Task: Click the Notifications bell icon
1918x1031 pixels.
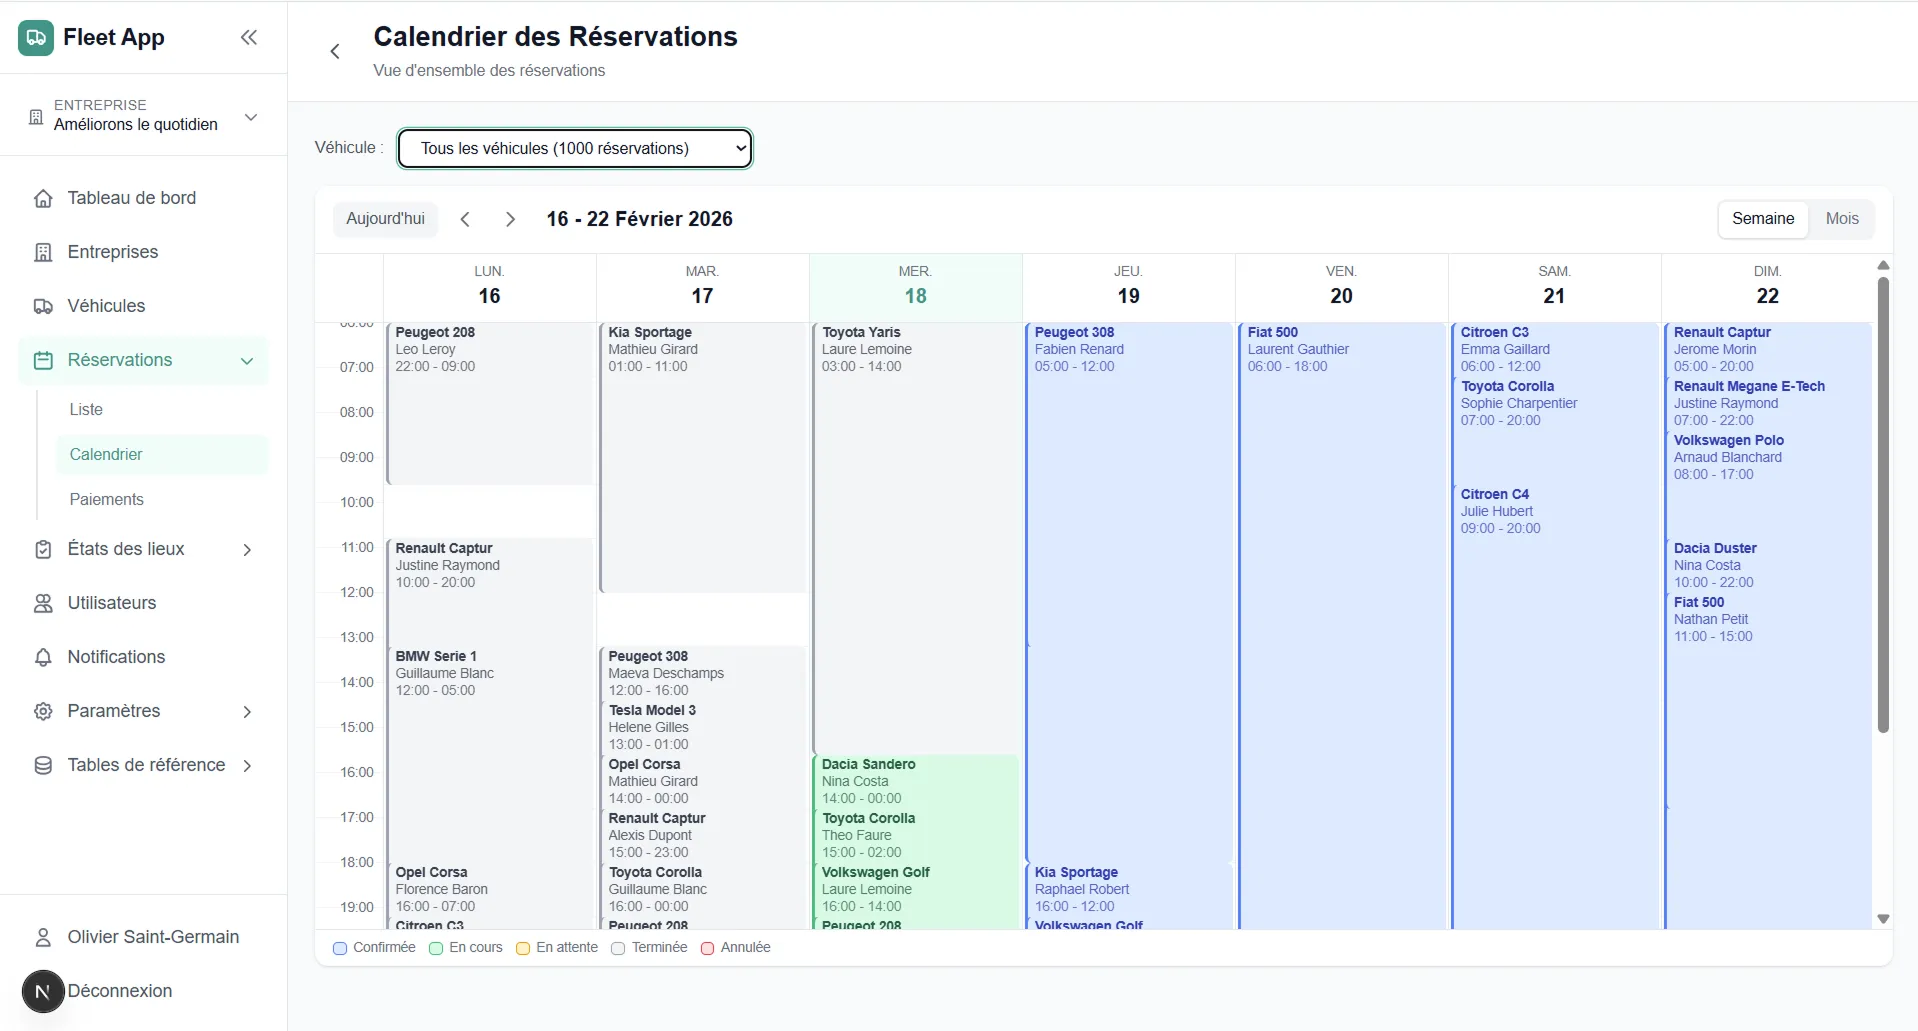Action: click(44, 657)
